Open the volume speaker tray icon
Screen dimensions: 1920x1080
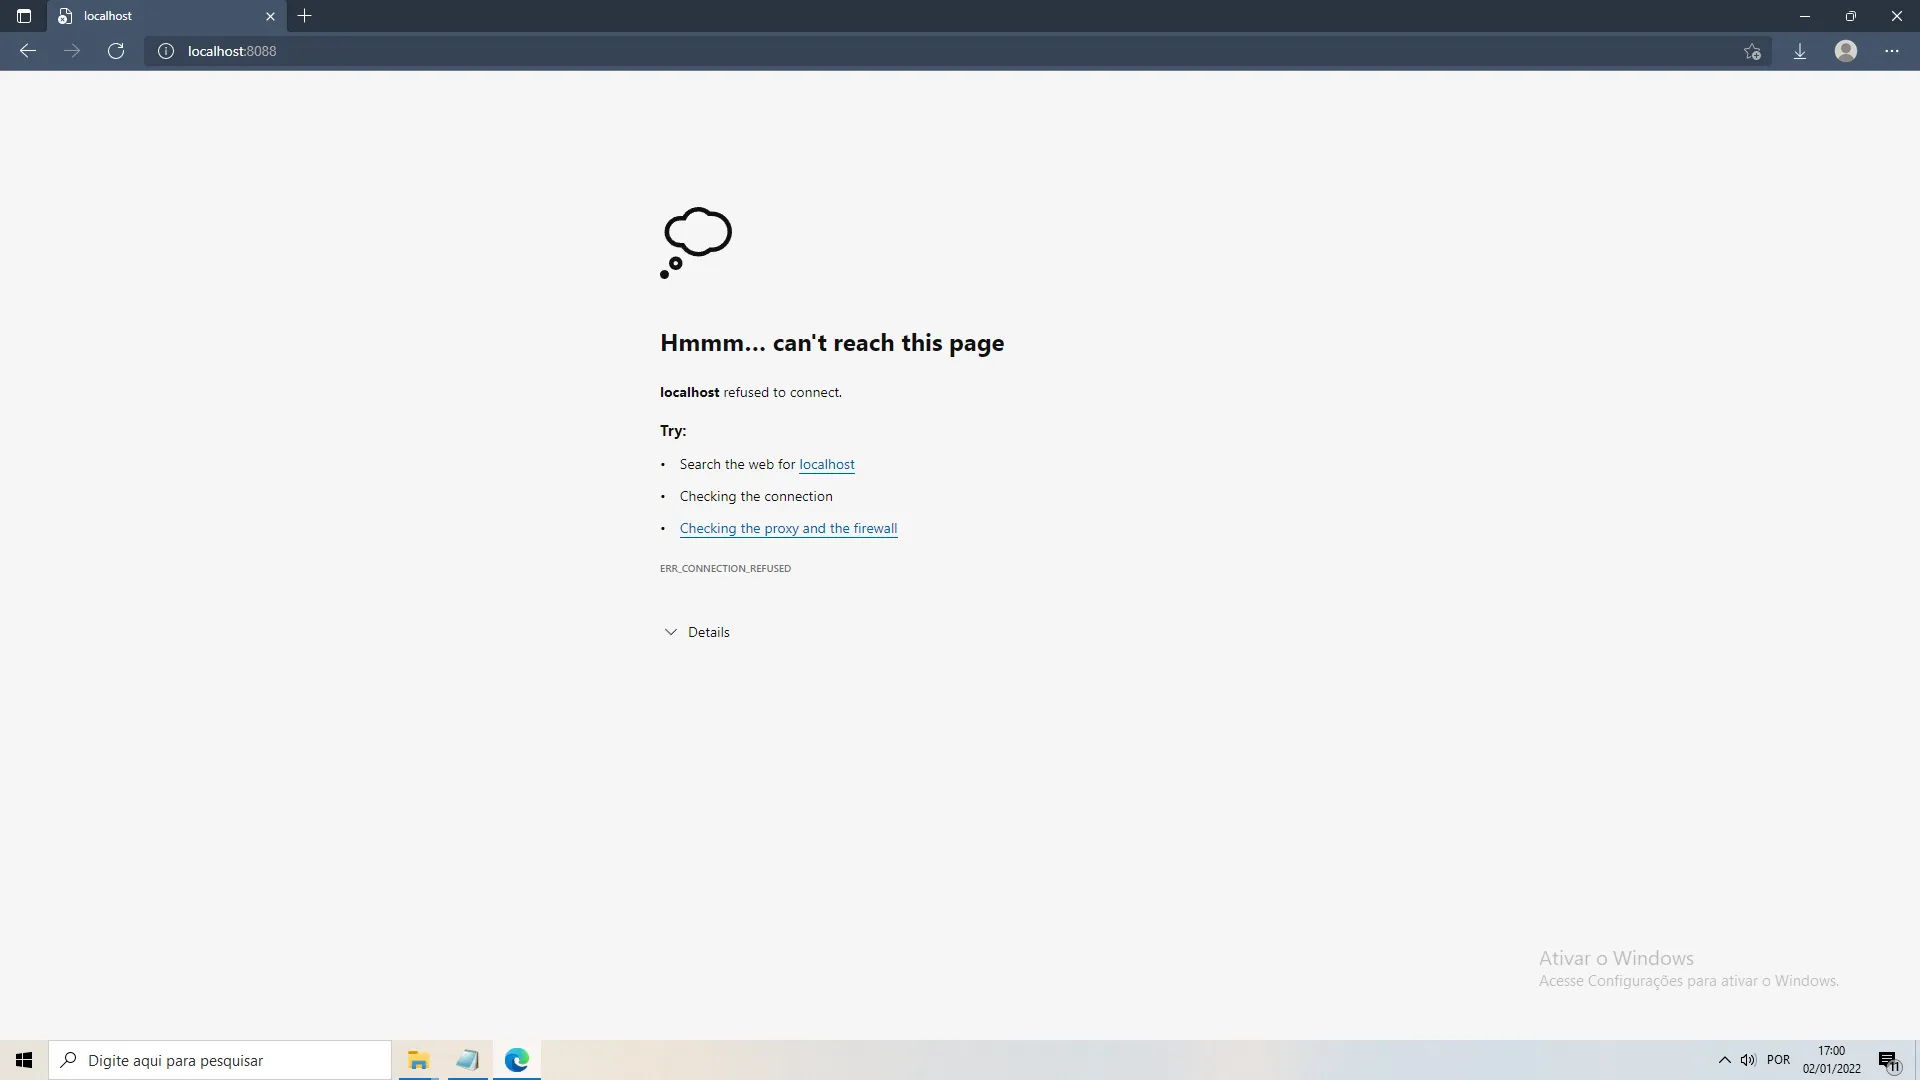click(1748, 1060)
